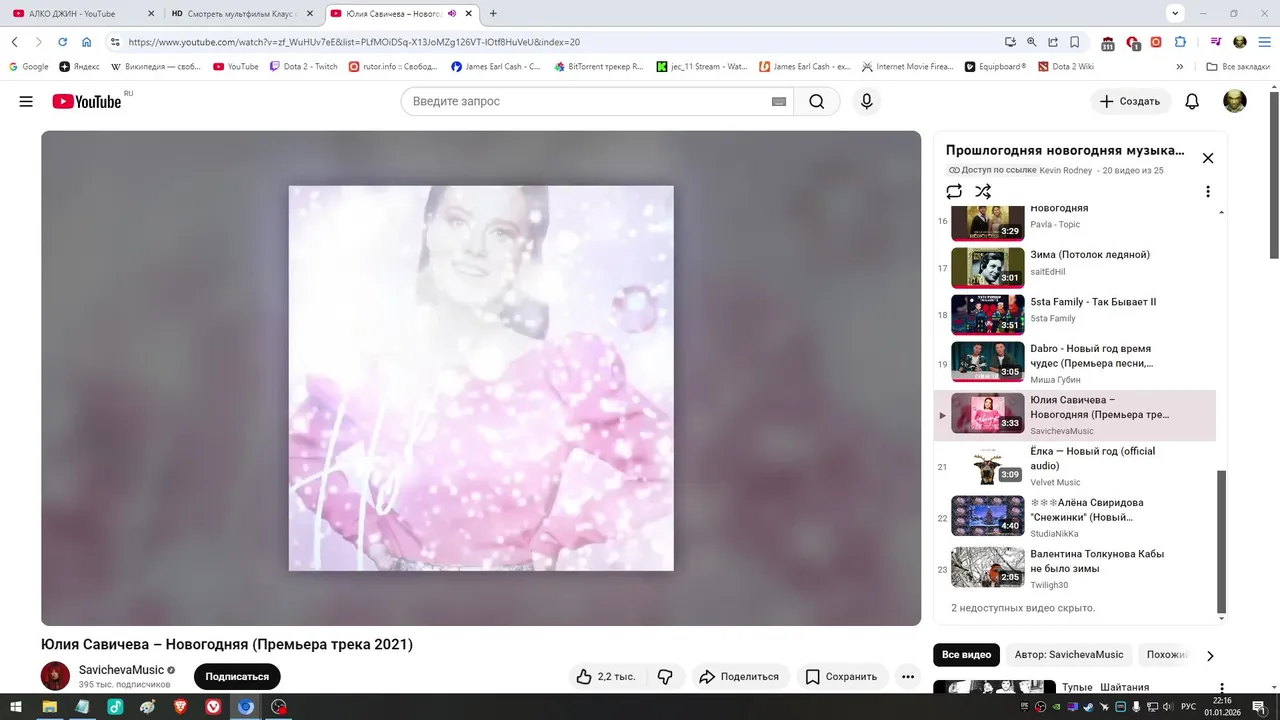
Task: Bookmark this page with bookmark icon
Action: [x=1075, y=42]
